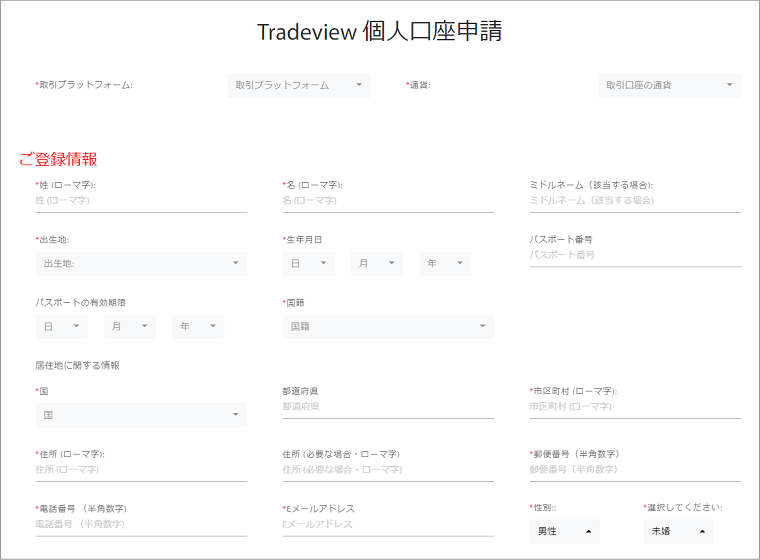This screenshot has width=760, height=560.
Task: Open the marital status dropdown showing 未婚
Action: coord(679,531)
